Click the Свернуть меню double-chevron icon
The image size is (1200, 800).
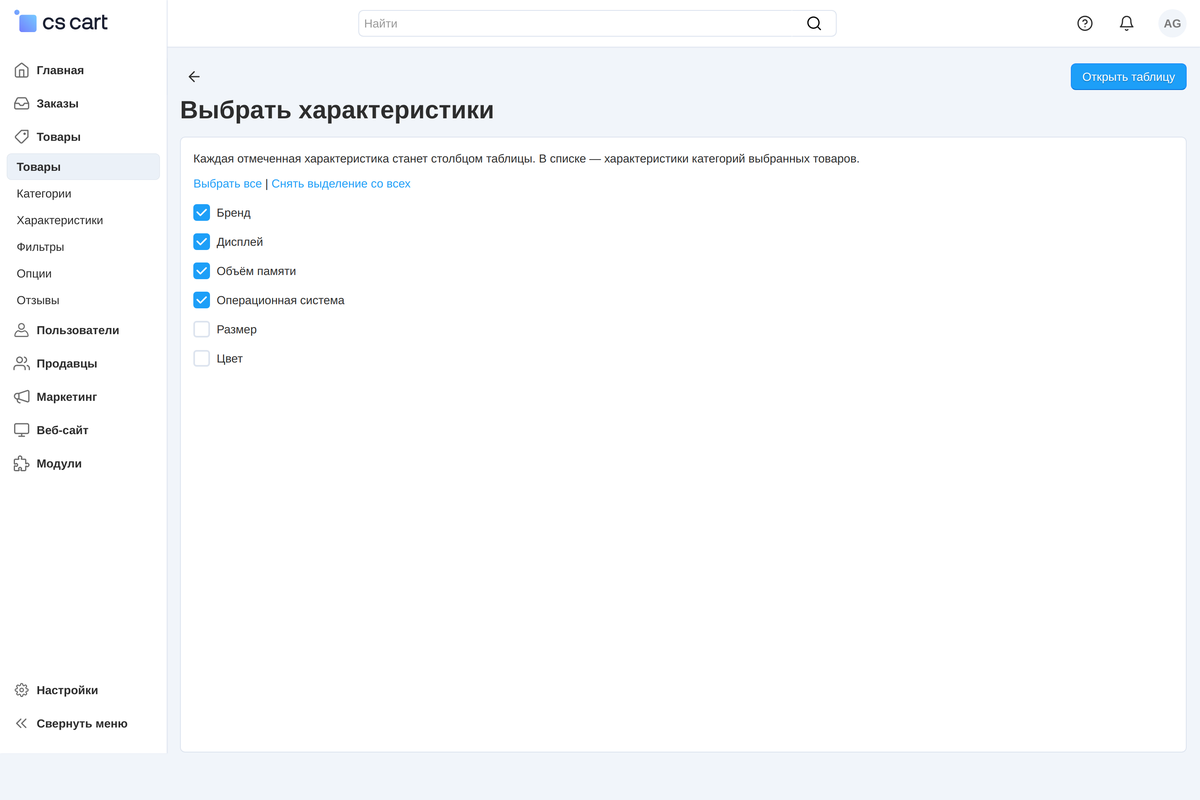22,723
